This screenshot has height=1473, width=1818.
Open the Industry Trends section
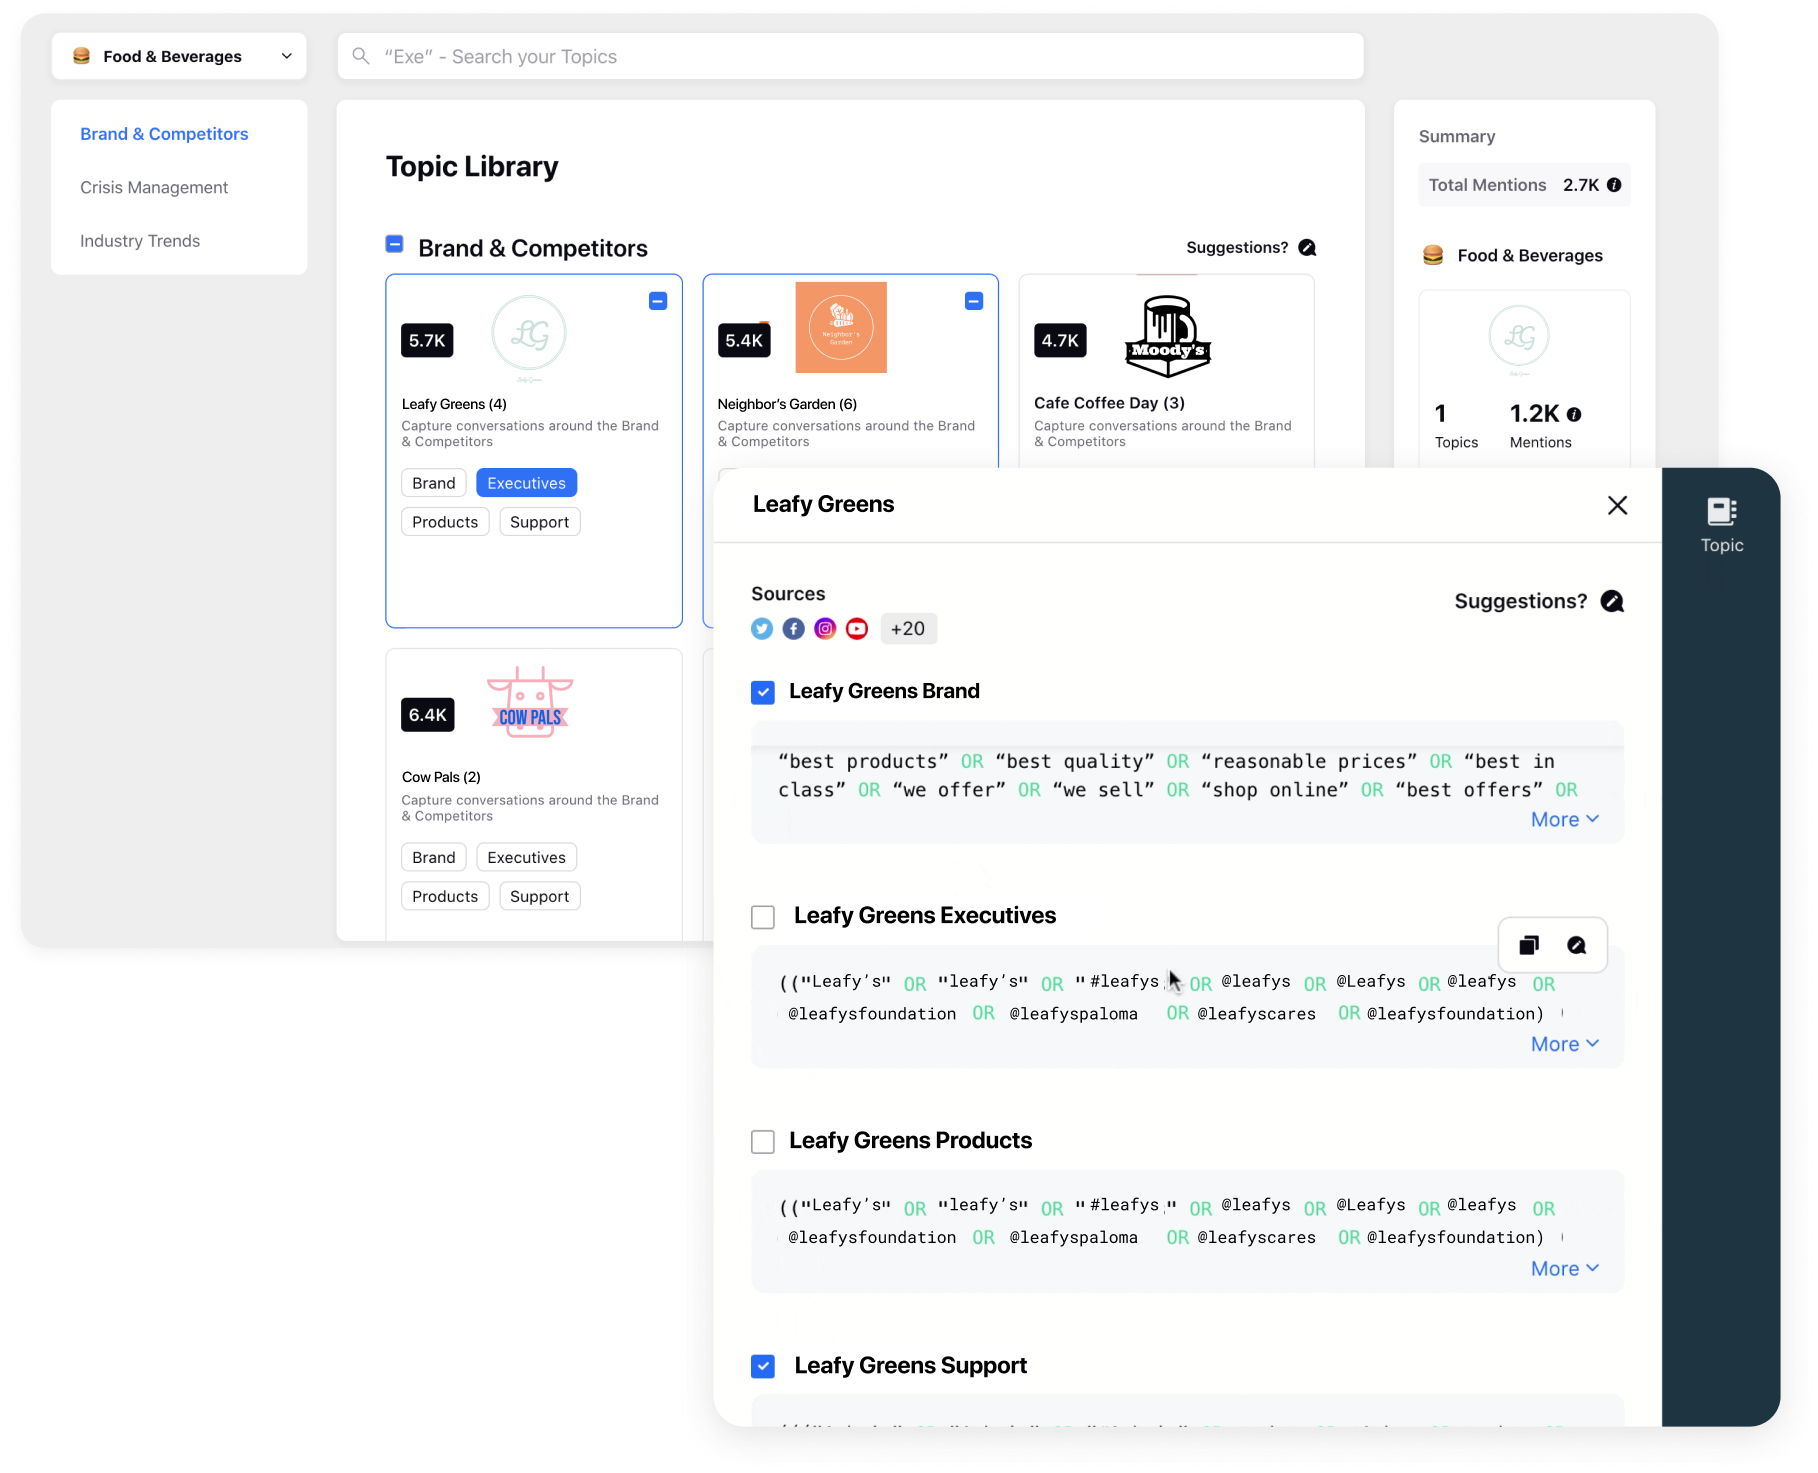(140, 240)
